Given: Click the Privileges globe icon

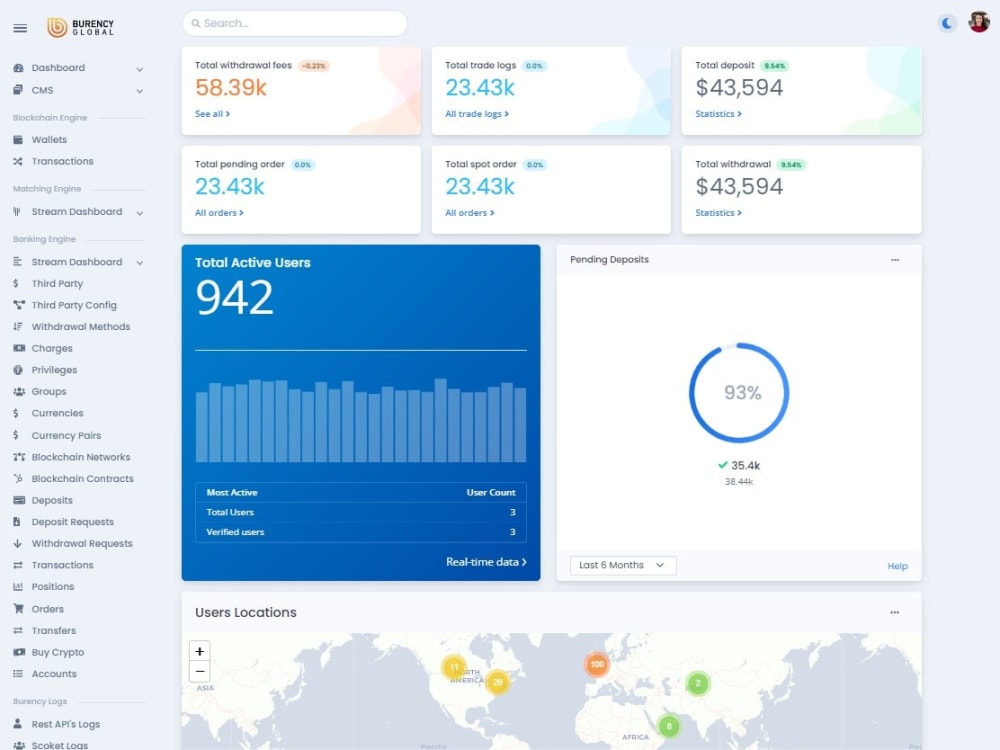Looking at the screenshot, I should 18,370.
